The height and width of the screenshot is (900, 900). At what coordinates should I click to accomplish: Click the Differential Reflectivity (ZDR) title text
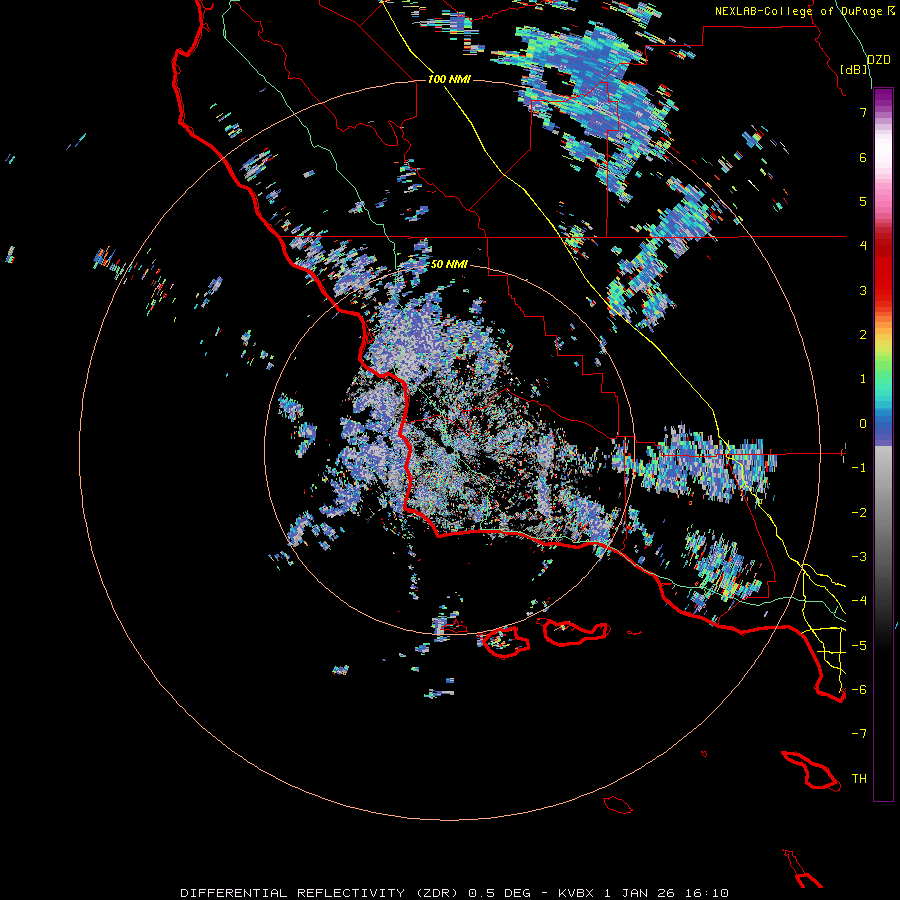pos(321,893)
